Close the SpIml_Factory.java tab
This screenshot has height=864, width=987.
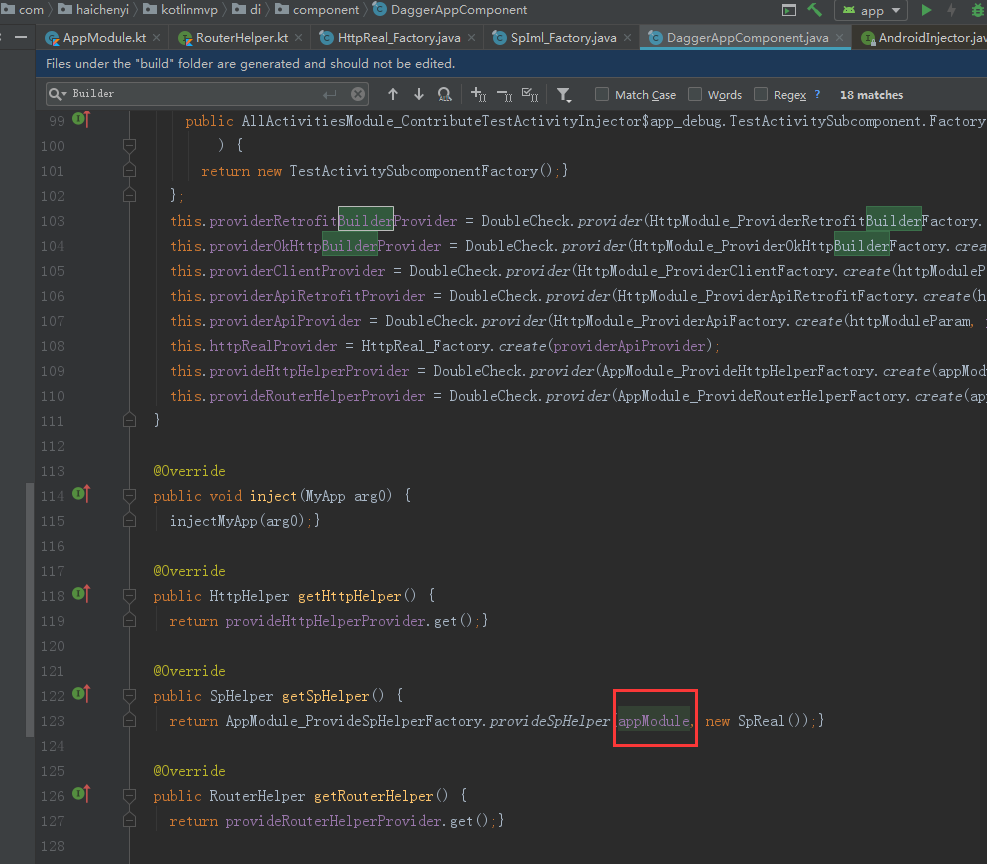628,38
